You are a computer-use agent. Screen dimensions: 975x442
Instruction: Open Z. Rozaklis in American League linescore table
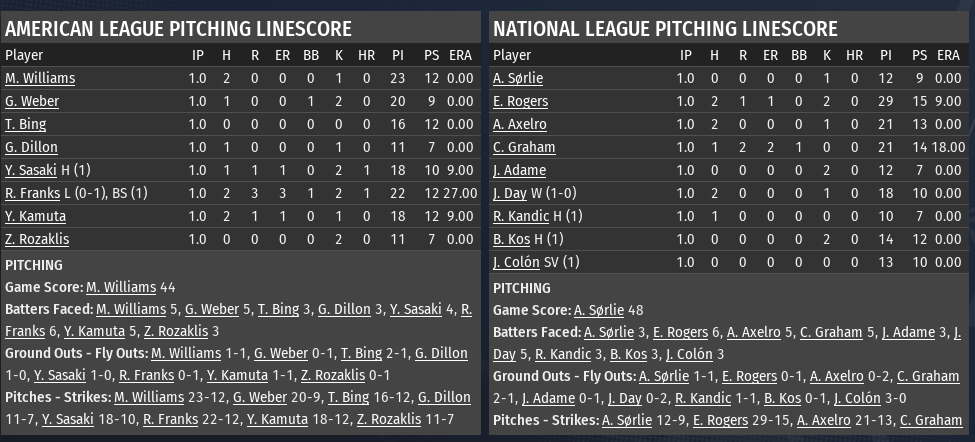click(38, 239)
